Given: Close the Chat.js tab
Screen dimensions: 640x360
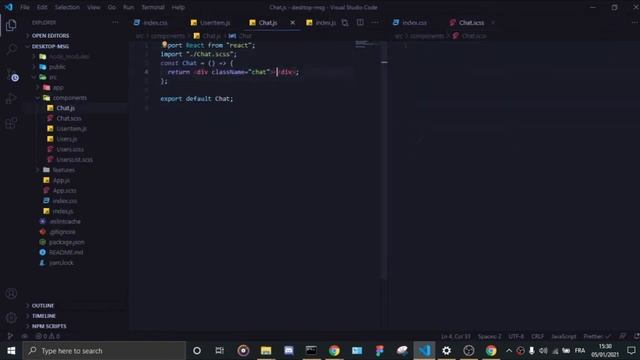Looking at the screenshot, I should [292, 22].
